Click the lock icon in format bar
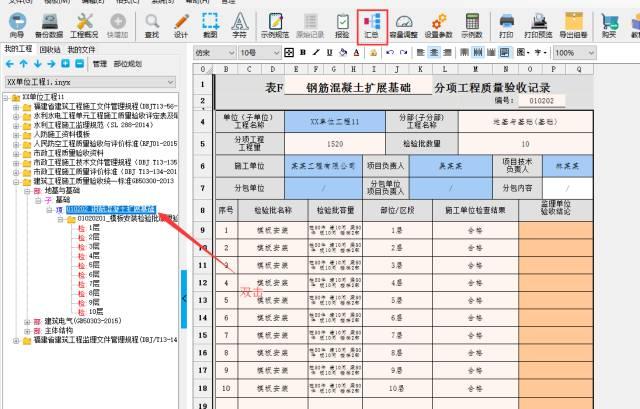 373,53
